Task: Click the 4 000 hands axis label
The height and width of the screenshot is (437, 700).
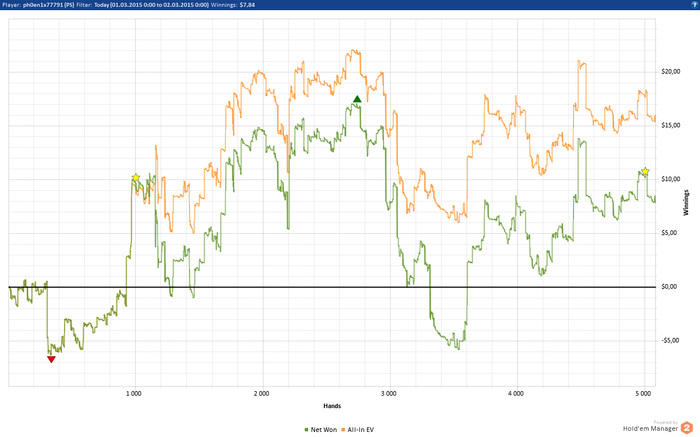Action: pyautogui.click(x=516, y=394)
